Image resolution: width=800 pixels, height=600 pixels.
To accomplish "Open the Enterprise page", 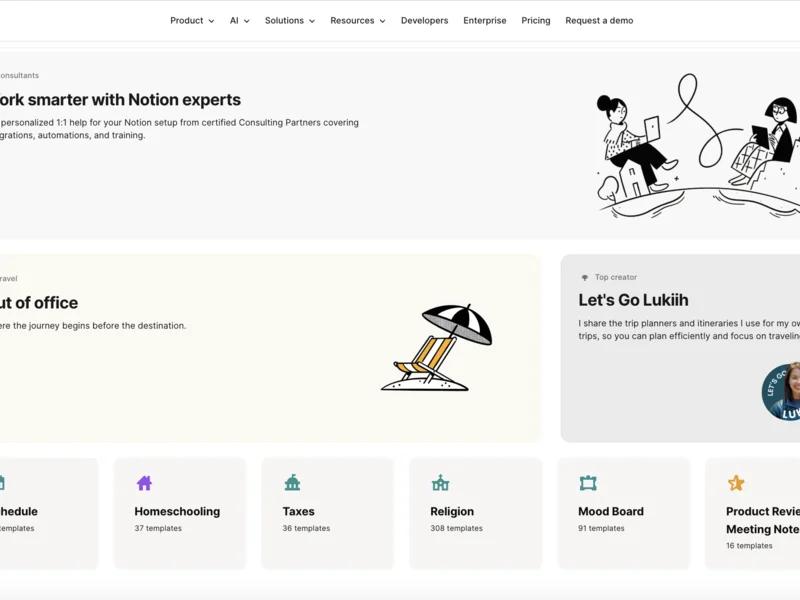I will 485,20.
